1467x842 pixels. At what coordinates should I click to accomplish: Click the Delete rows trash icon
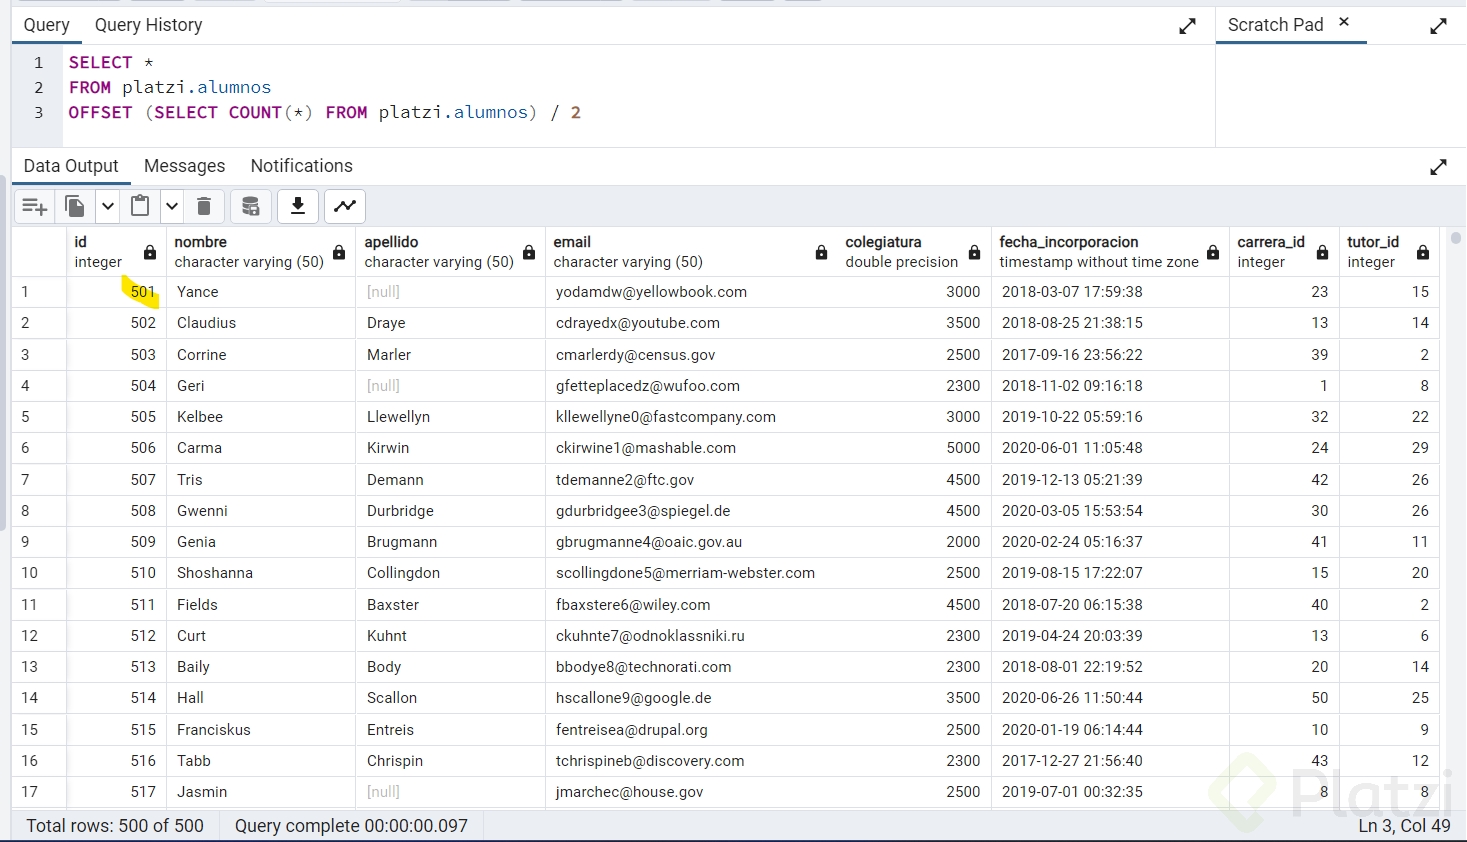tap(204, 206)
